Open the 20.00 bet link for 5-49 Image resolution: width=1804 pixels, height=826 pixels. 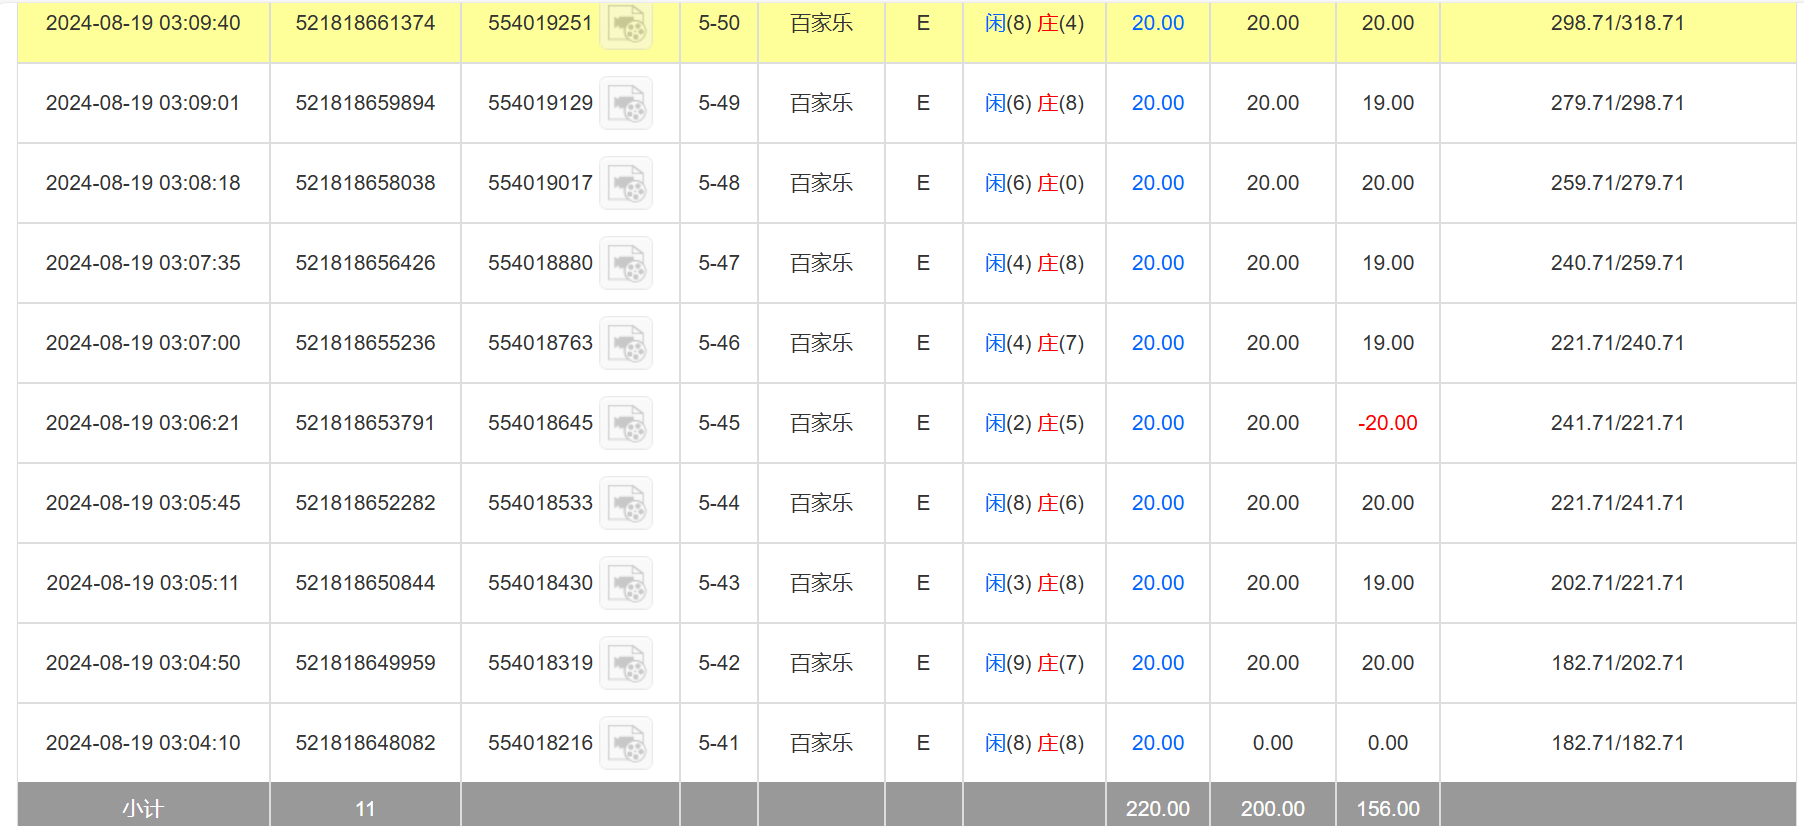click(1157, 103)
